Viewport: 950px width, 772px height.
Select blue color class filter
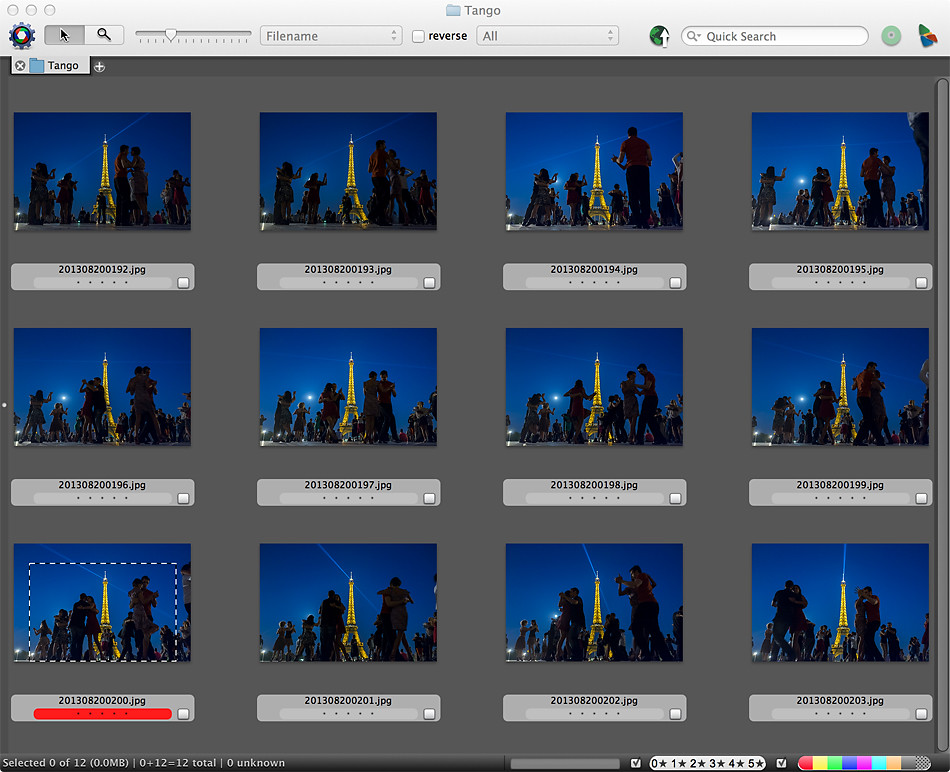point(849,764)
